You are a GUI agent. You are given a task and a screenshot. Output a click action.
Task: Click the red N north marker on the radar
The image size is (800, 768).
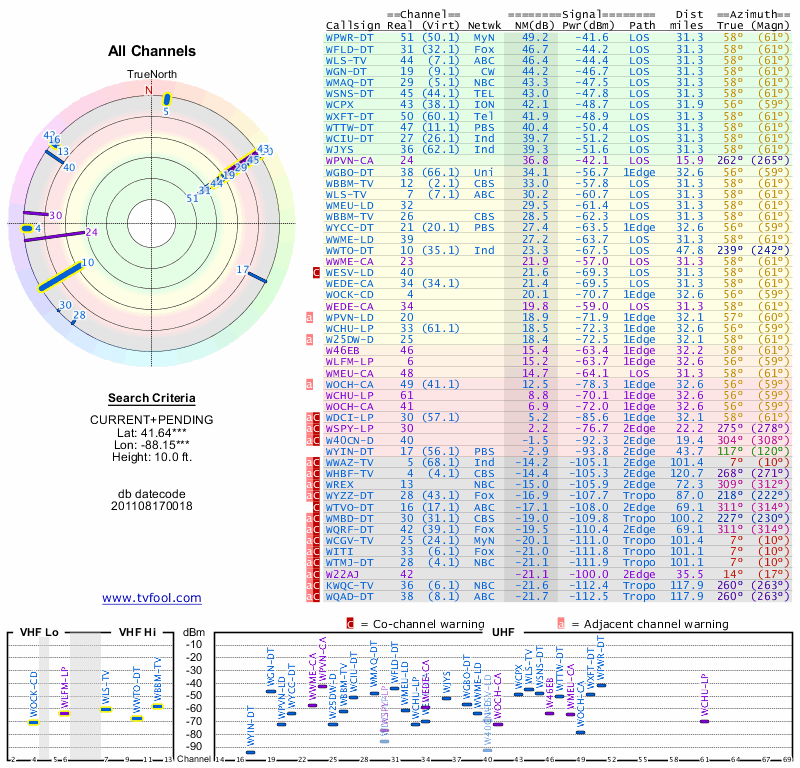pyautogui.click(x=148, y=90)
